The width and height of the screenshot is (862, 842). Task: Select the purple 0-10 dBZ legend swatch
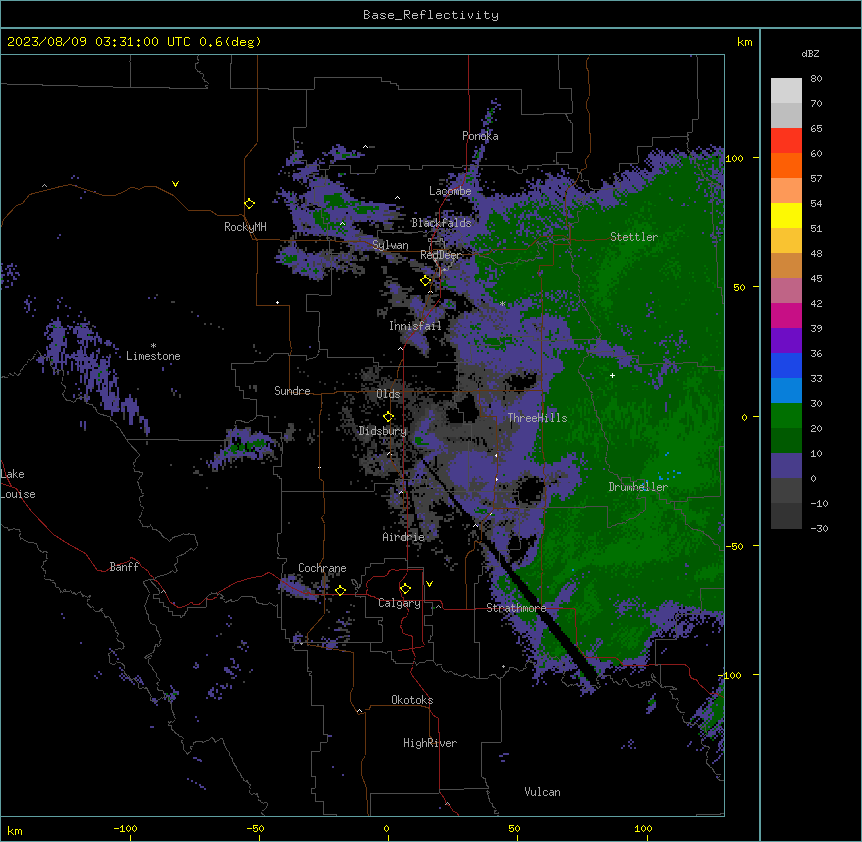click(x=786, y=466)
